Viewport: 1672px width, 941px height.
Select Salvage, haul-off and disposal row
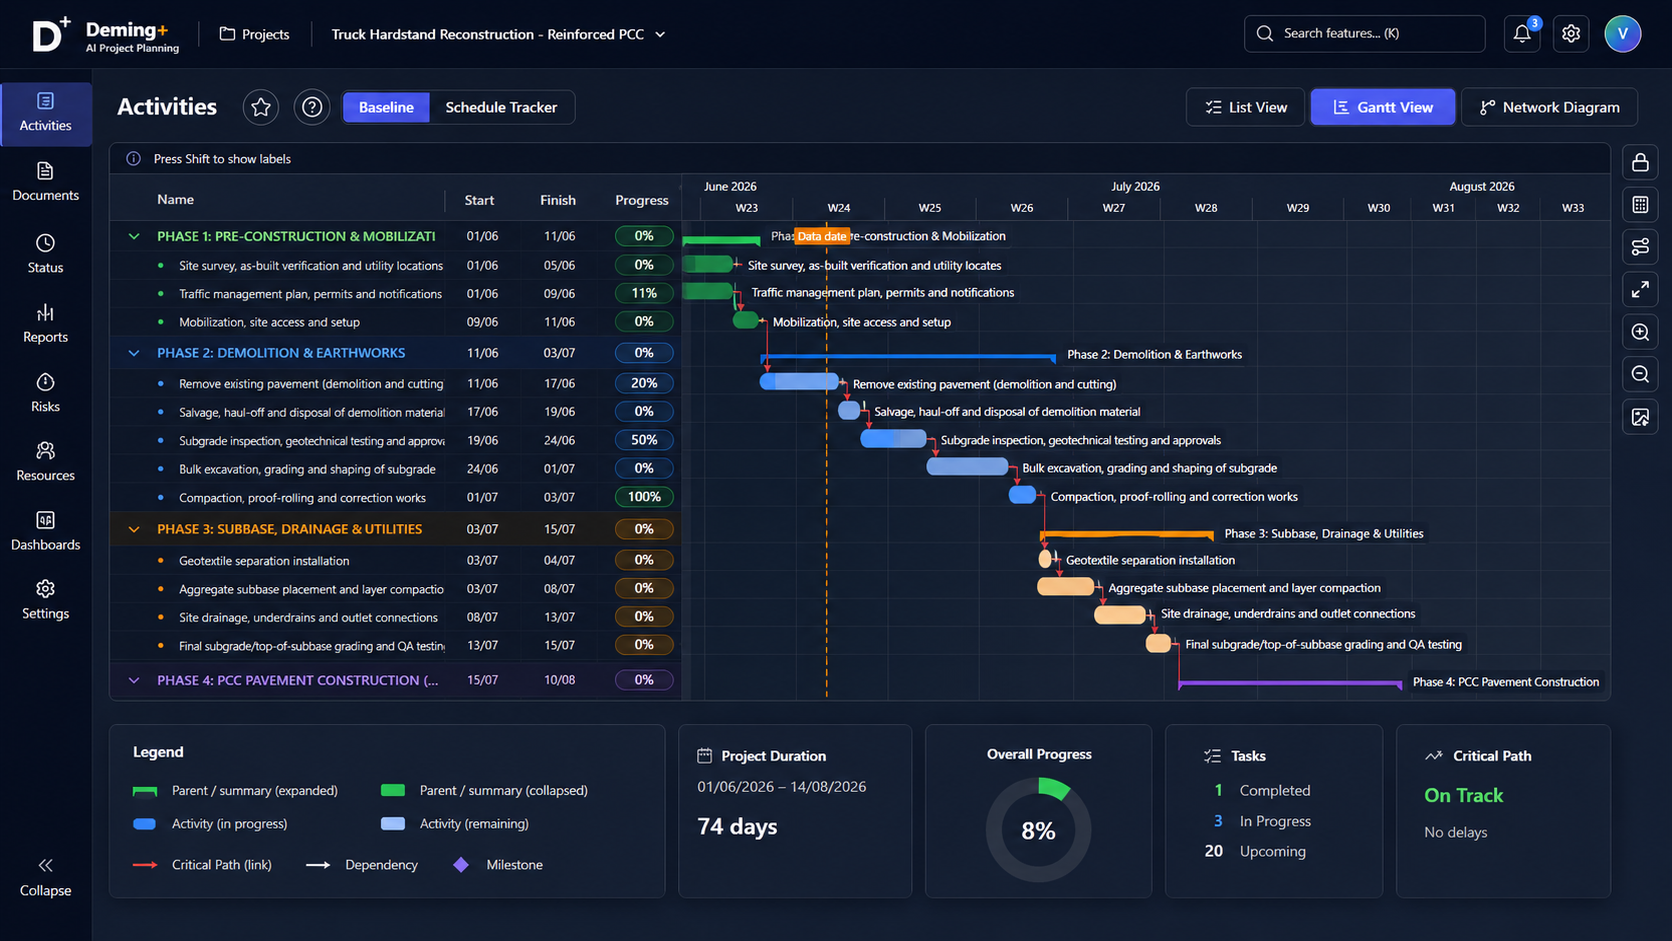pyautogui.click(x=395, y=412)
